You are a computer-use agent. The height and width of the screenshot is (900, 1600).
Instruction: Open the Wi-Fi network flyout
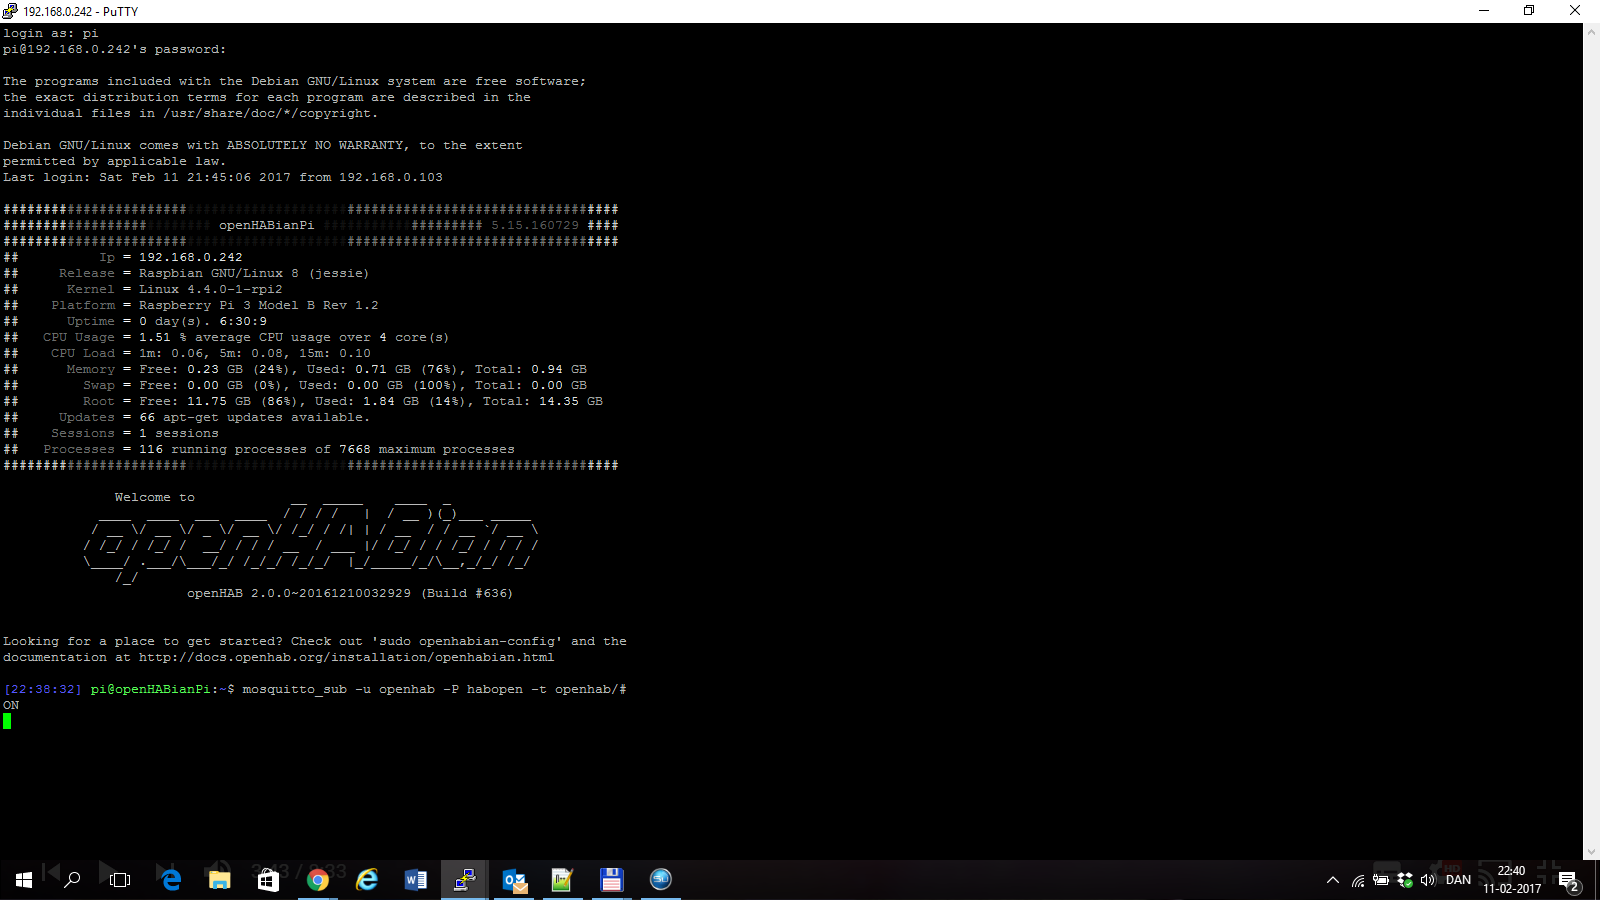[x=1357, y=881]
